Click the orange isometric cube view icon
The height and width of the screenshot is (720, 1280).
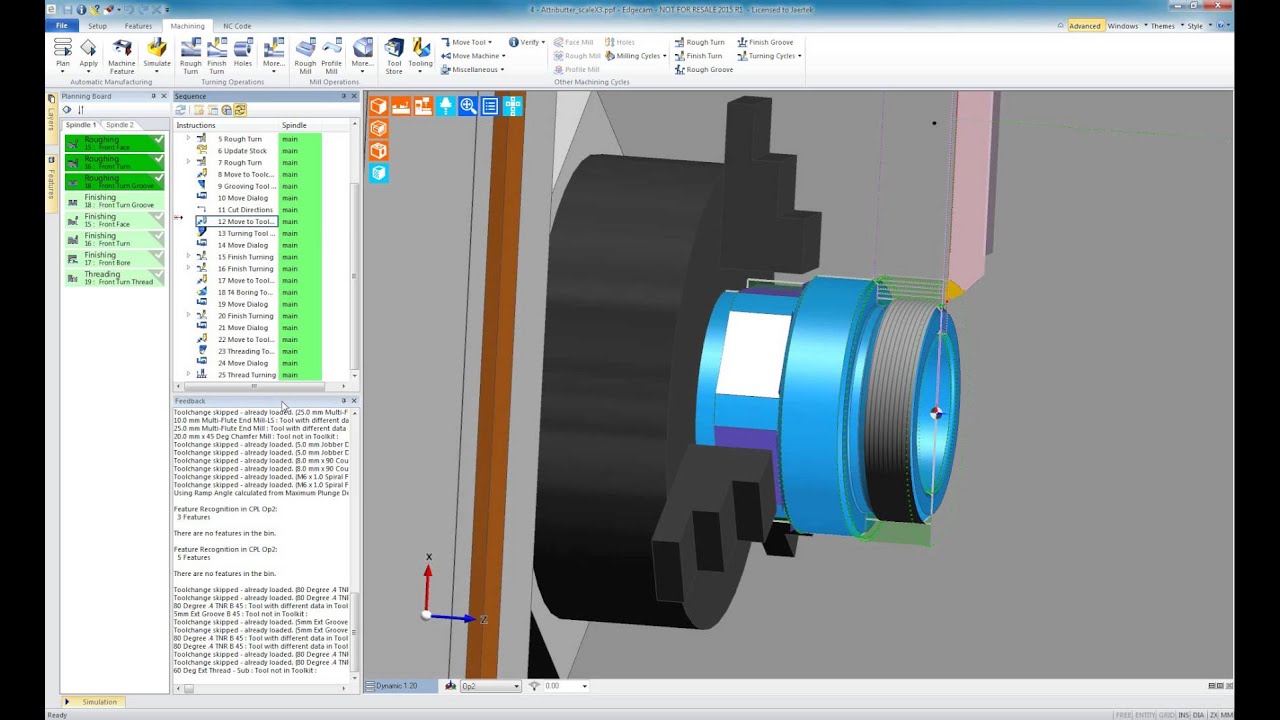point(378,106)
